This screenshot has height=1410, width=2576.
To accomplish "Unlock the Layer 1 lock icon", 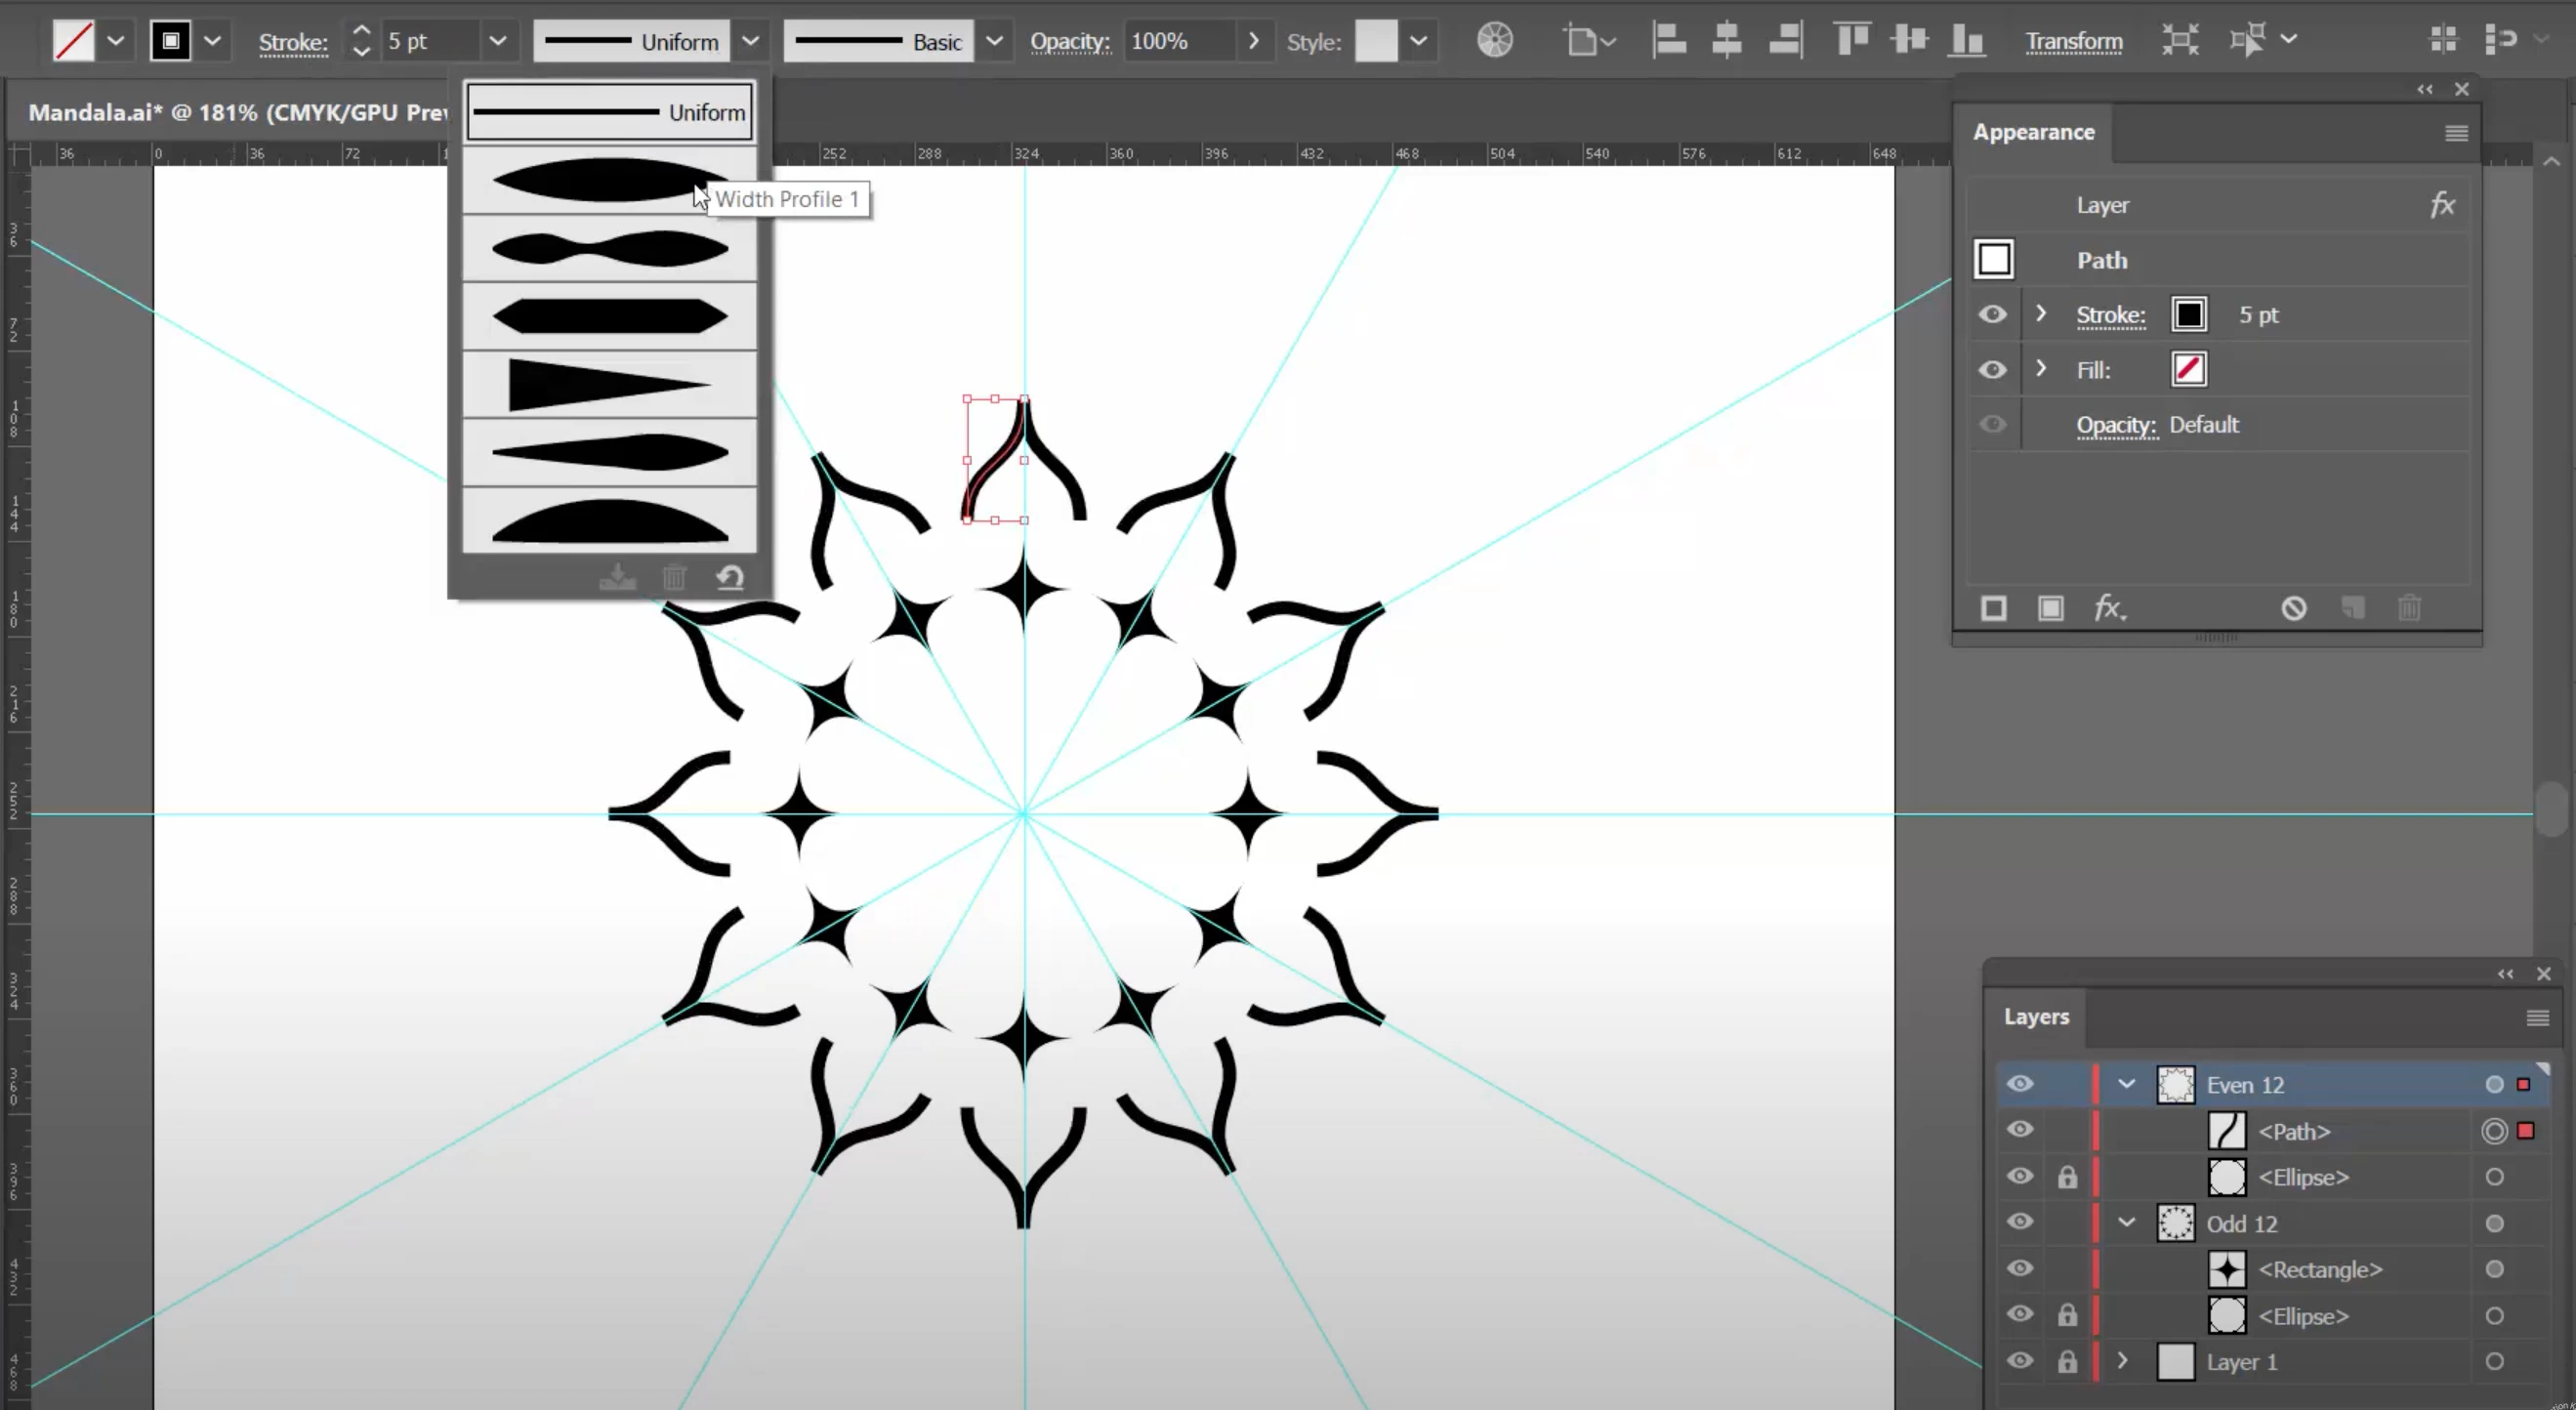I will click(2067, 1362).
